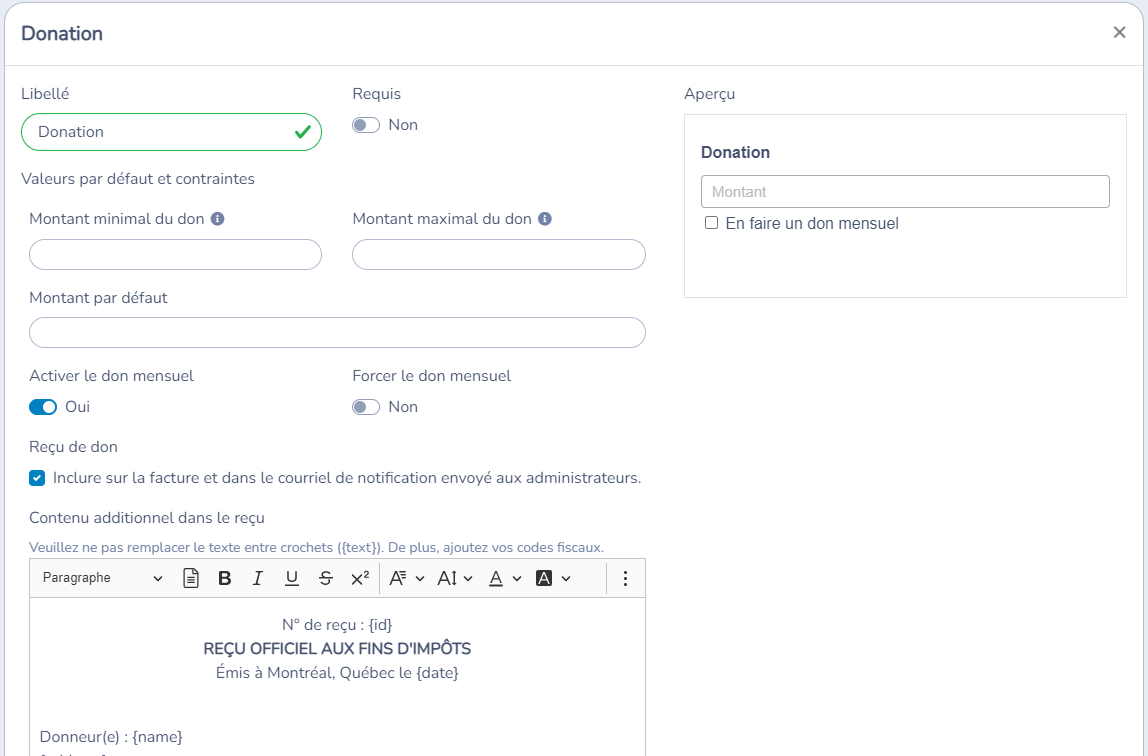Open the font family dropdown
Screen dimensions: 1148x756
click(406, 578)
